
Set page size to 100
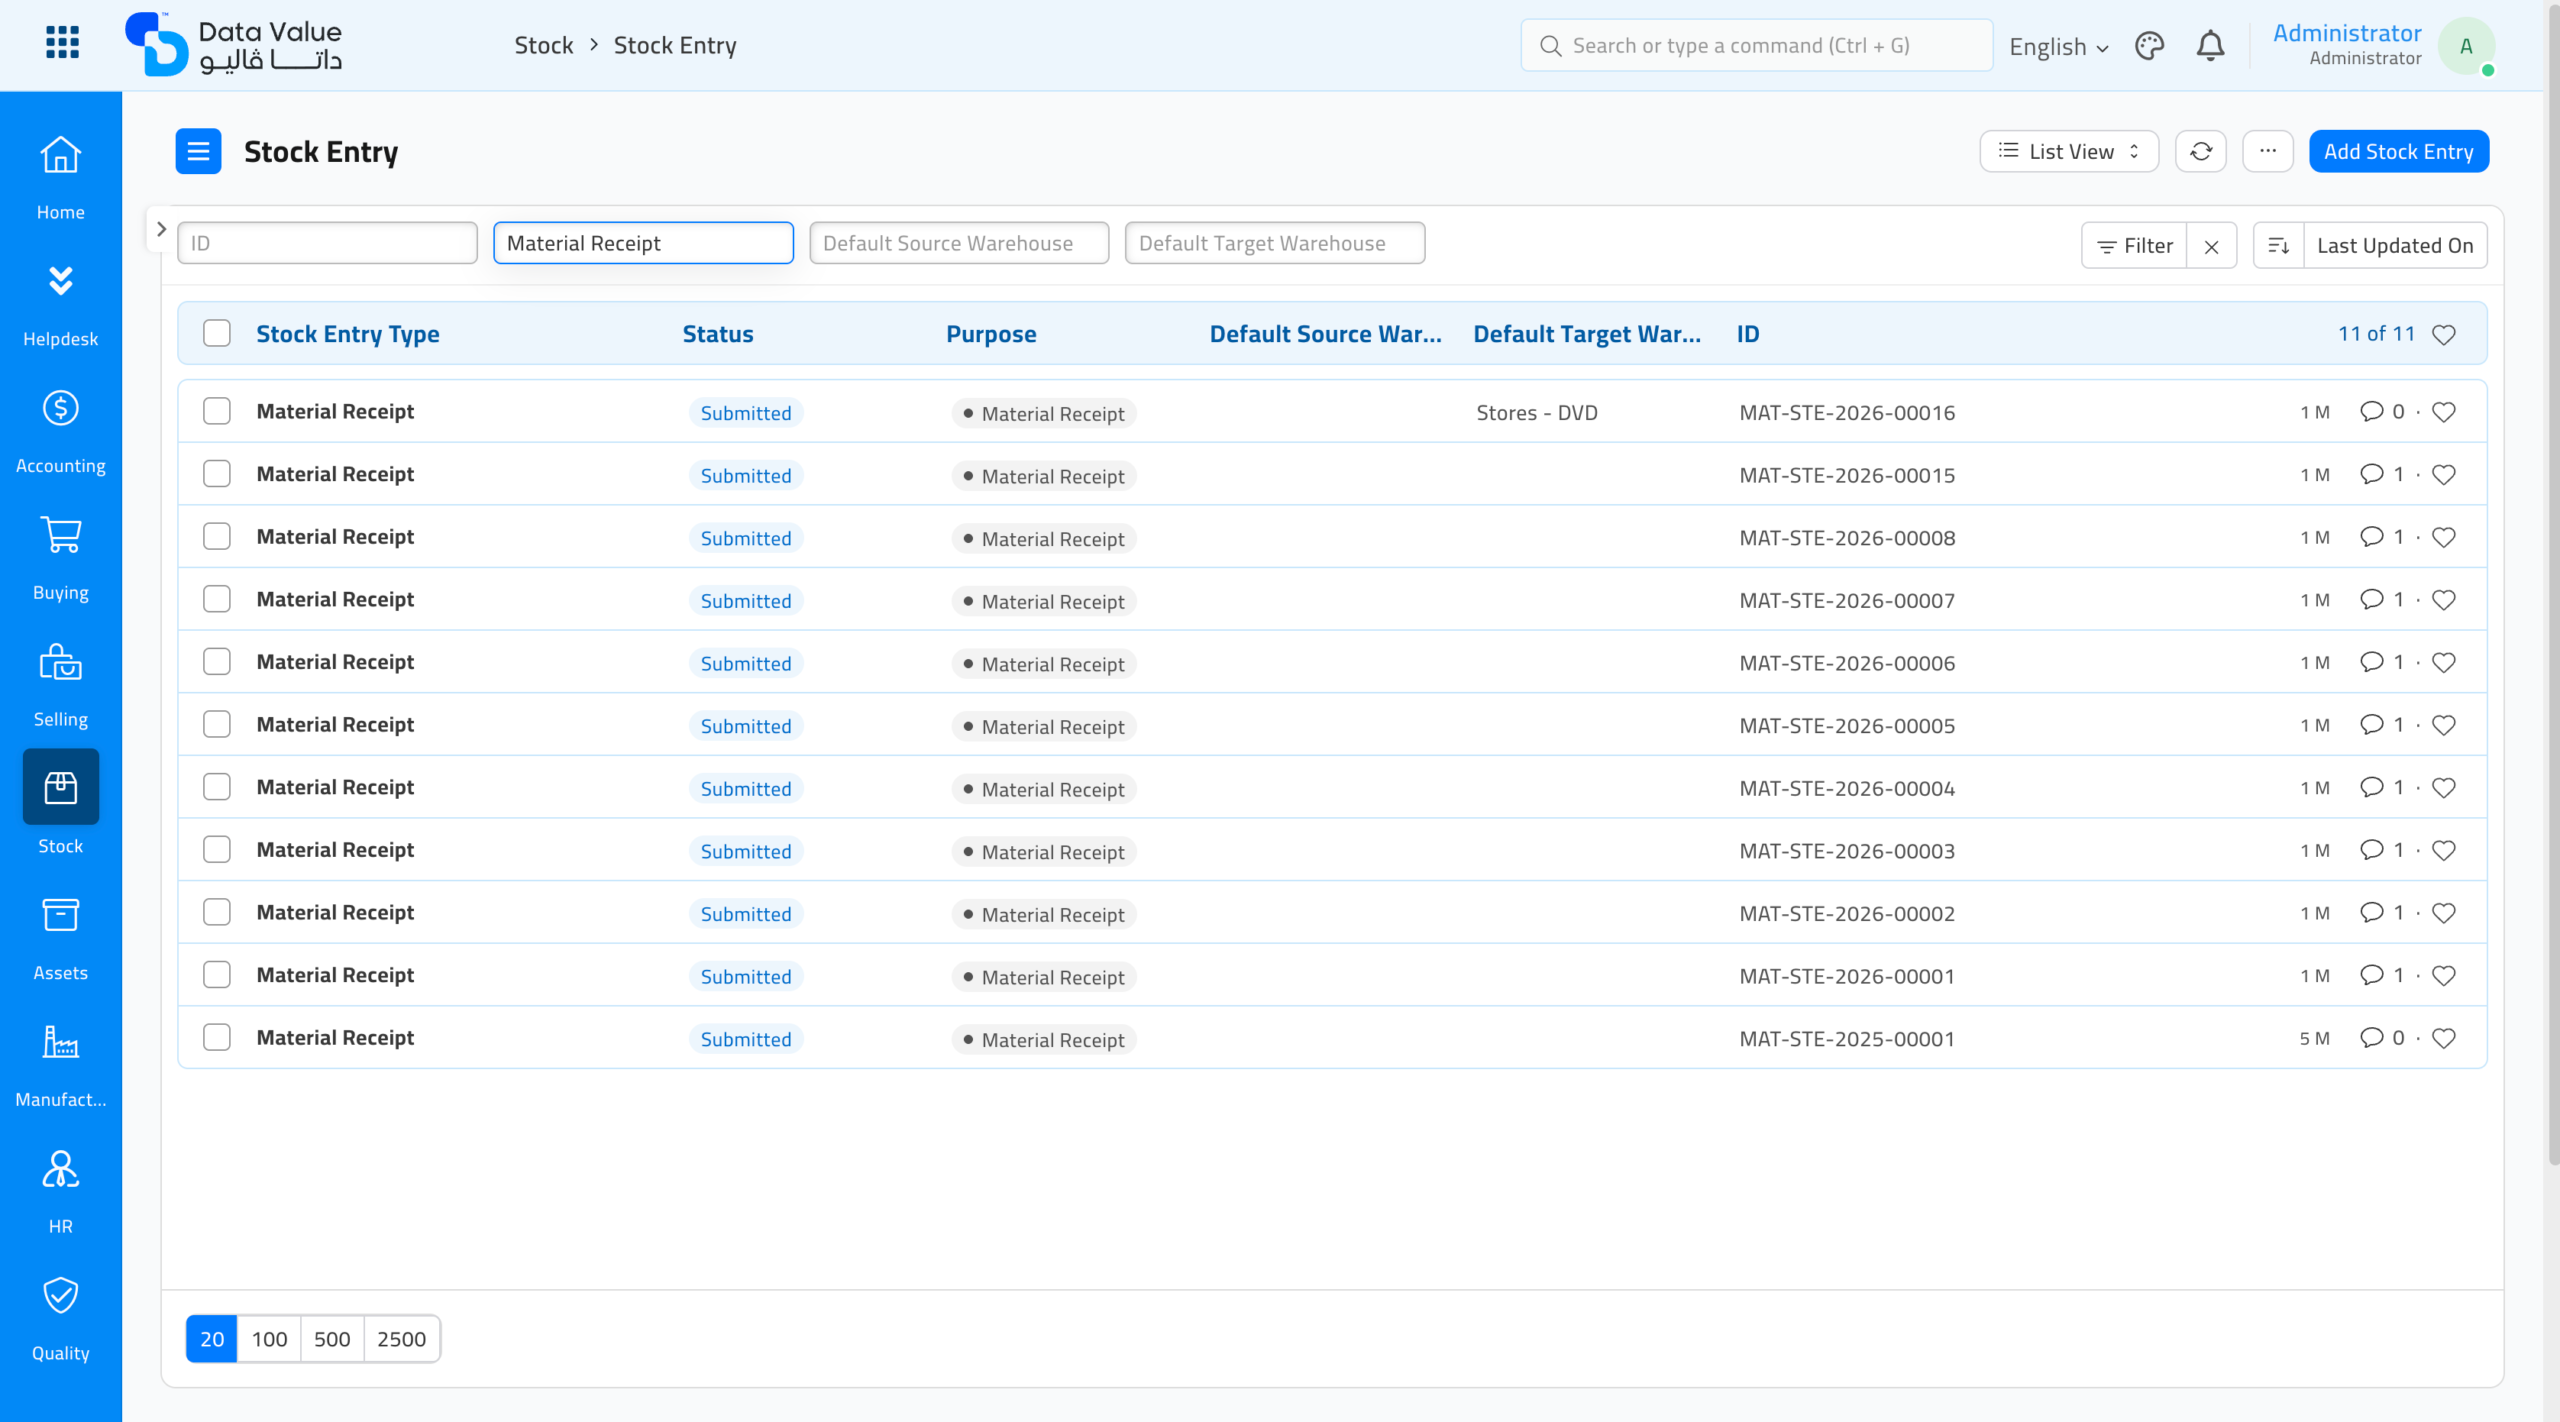pos(269,1339)
